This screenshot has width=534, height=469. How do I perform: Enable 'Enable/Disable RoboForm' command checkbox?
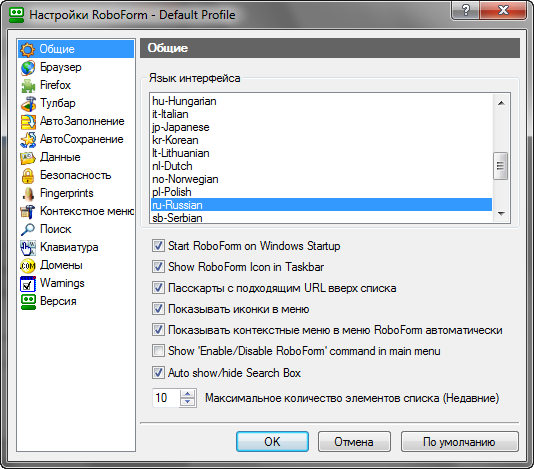click(158, 351)
